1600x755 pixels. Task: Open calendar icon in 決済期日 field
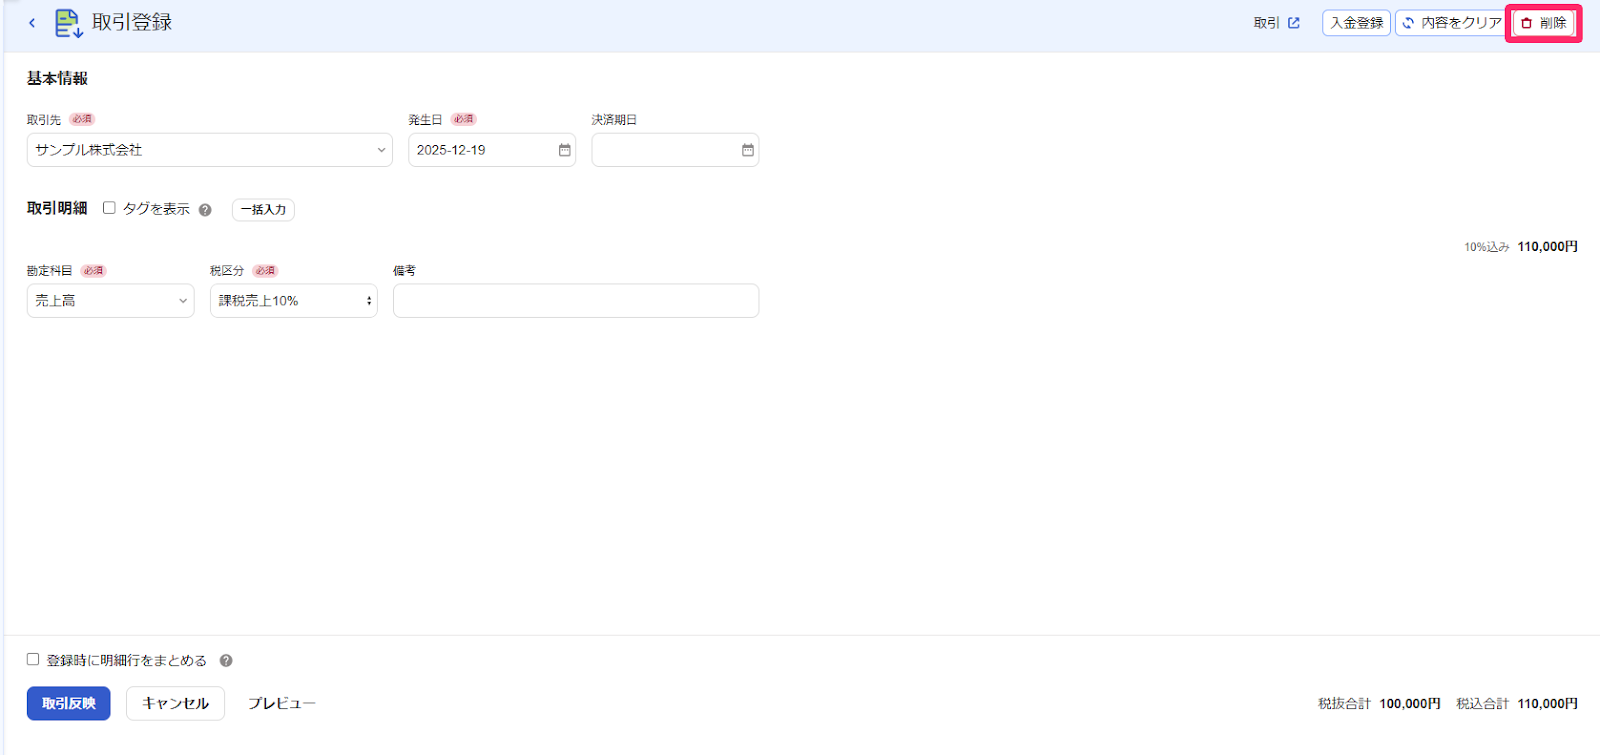[x=747, y=150]
